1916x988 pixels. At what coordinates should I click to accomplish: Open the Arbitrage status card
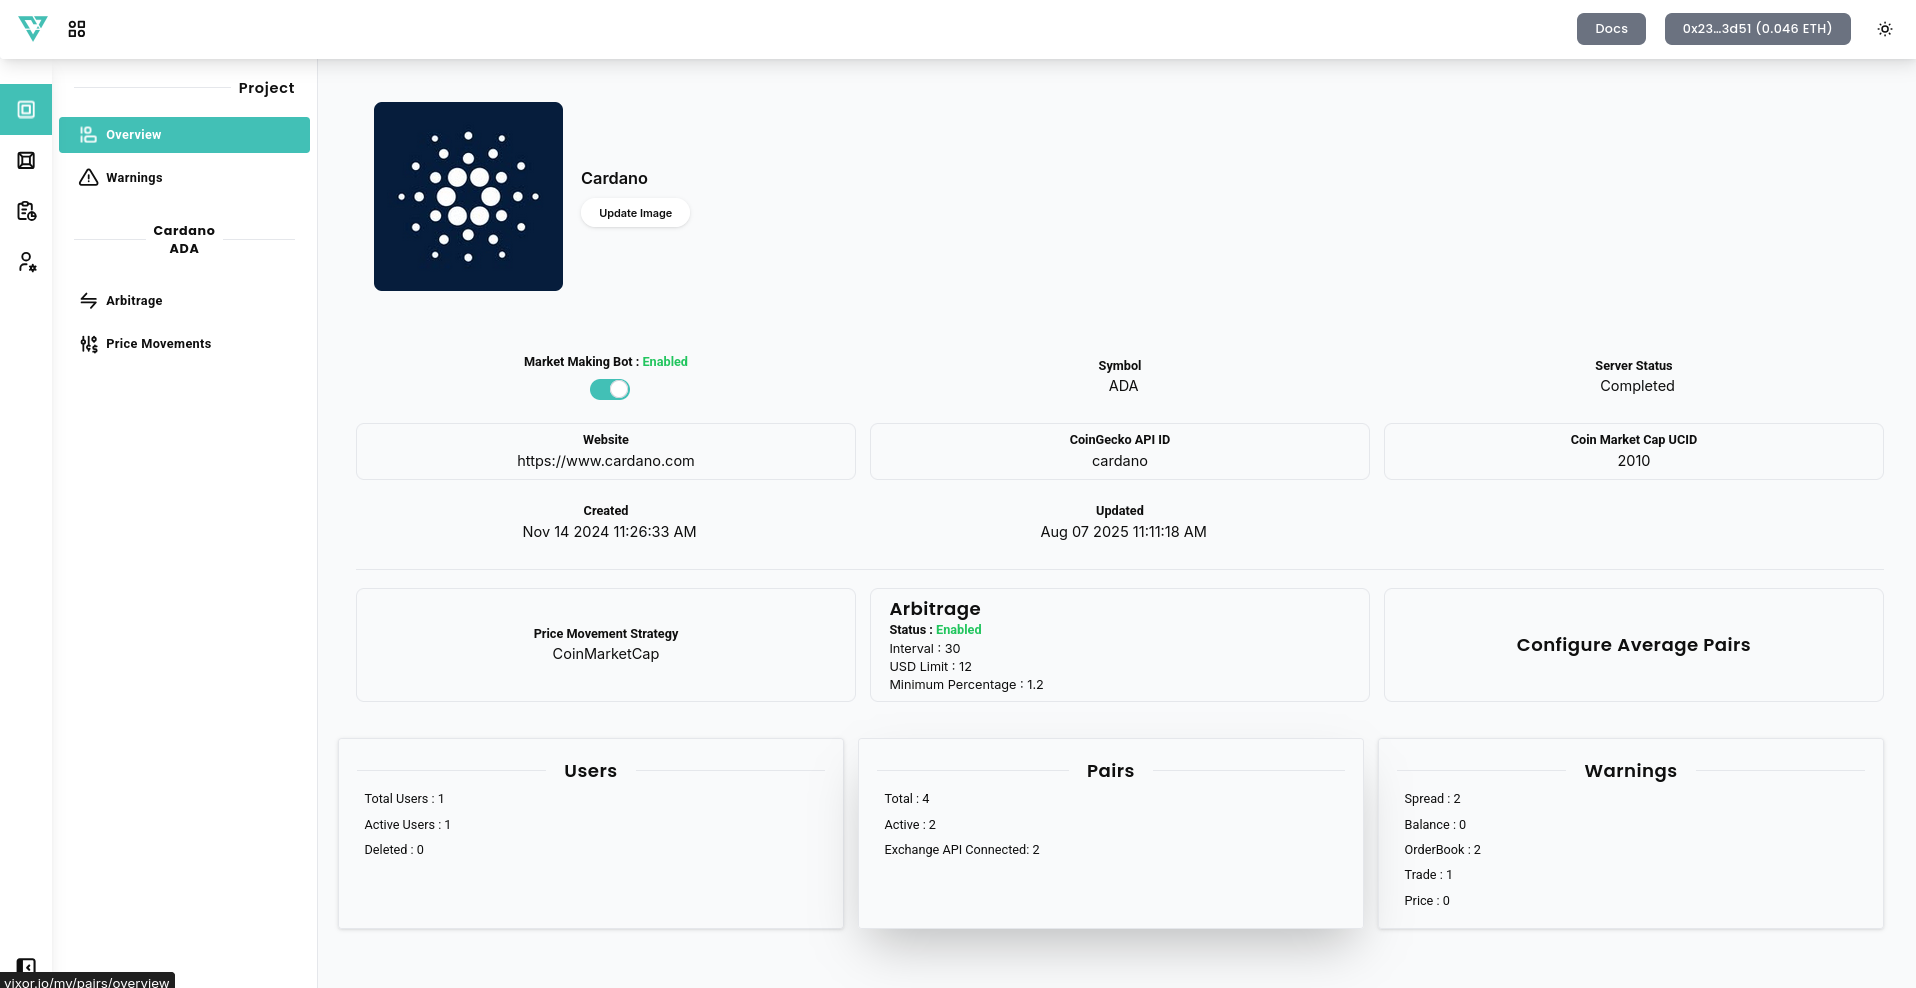1118,645
